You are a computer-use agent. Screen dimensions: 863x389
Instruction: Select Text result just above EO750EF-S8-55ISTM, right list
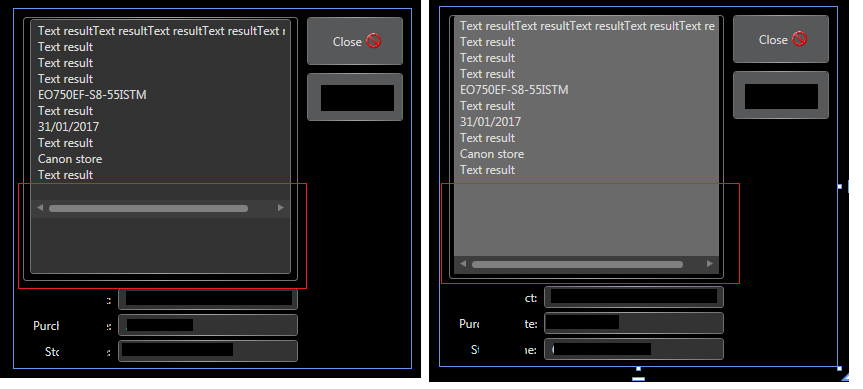point(488,74)
